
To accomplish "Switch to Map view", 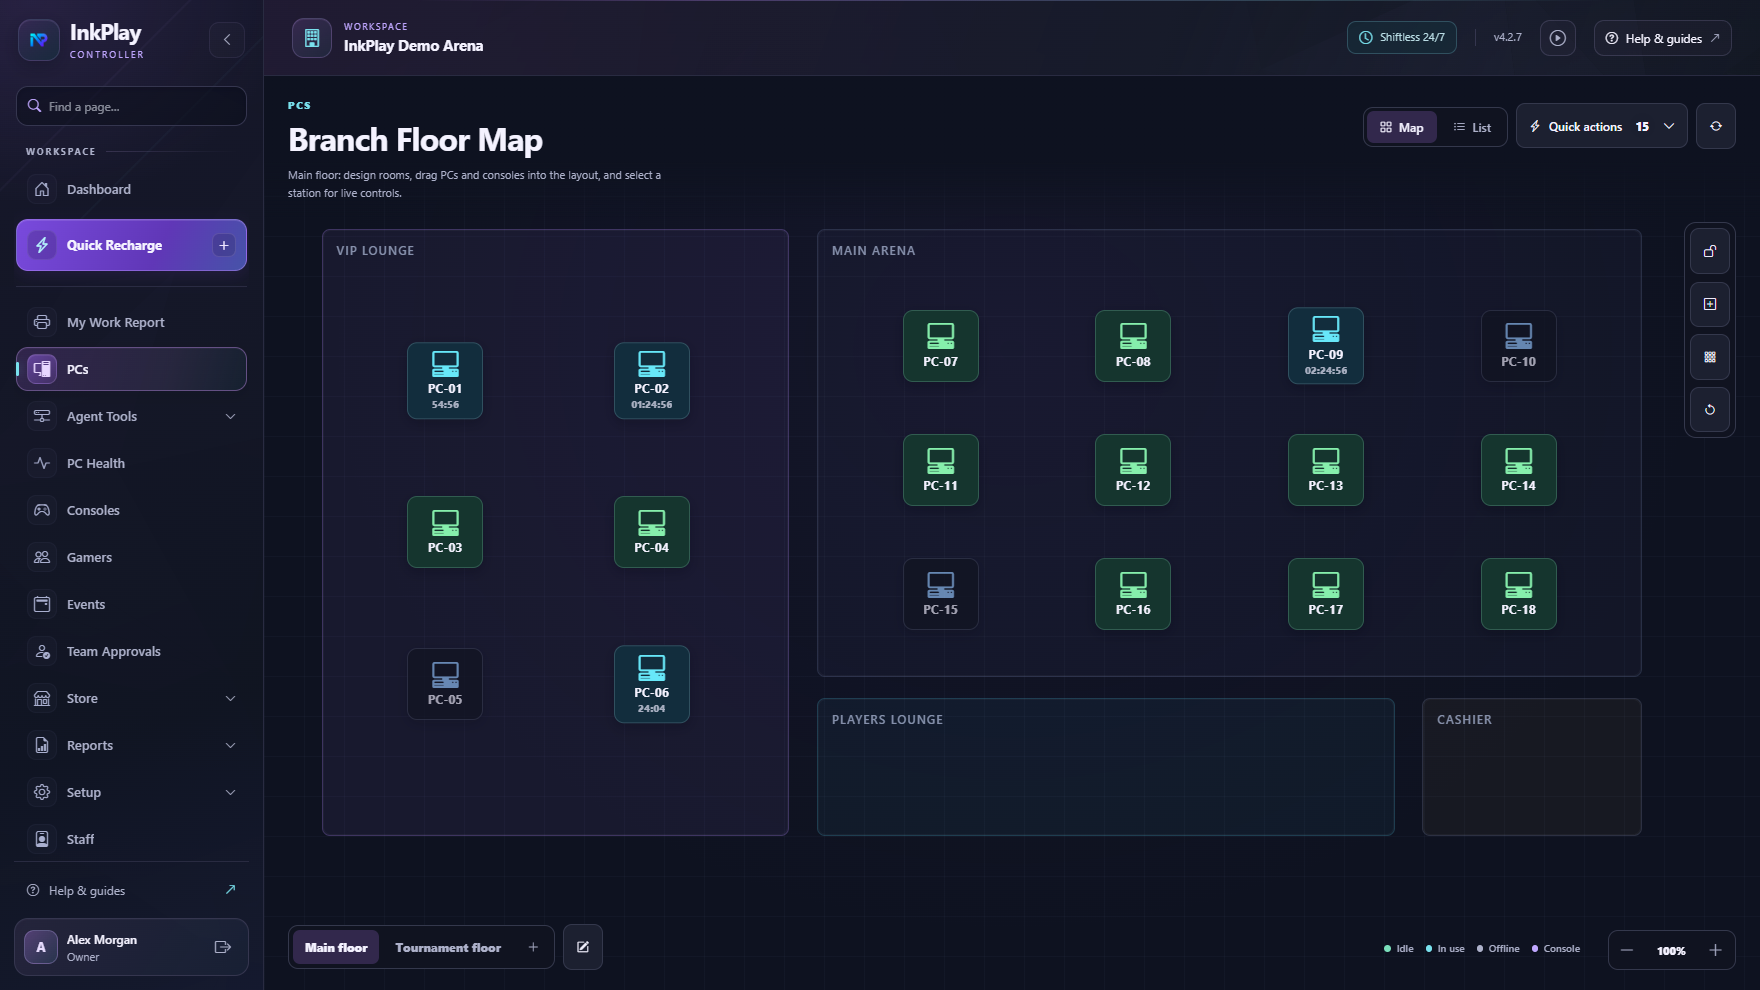I will coord(1402,127).
